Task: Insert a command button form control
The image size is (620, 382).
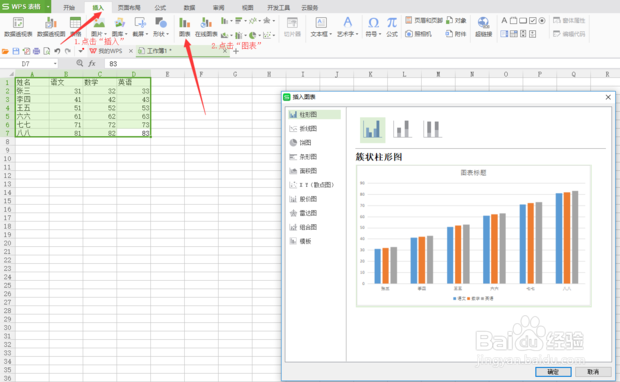Action: coord(523,21)
